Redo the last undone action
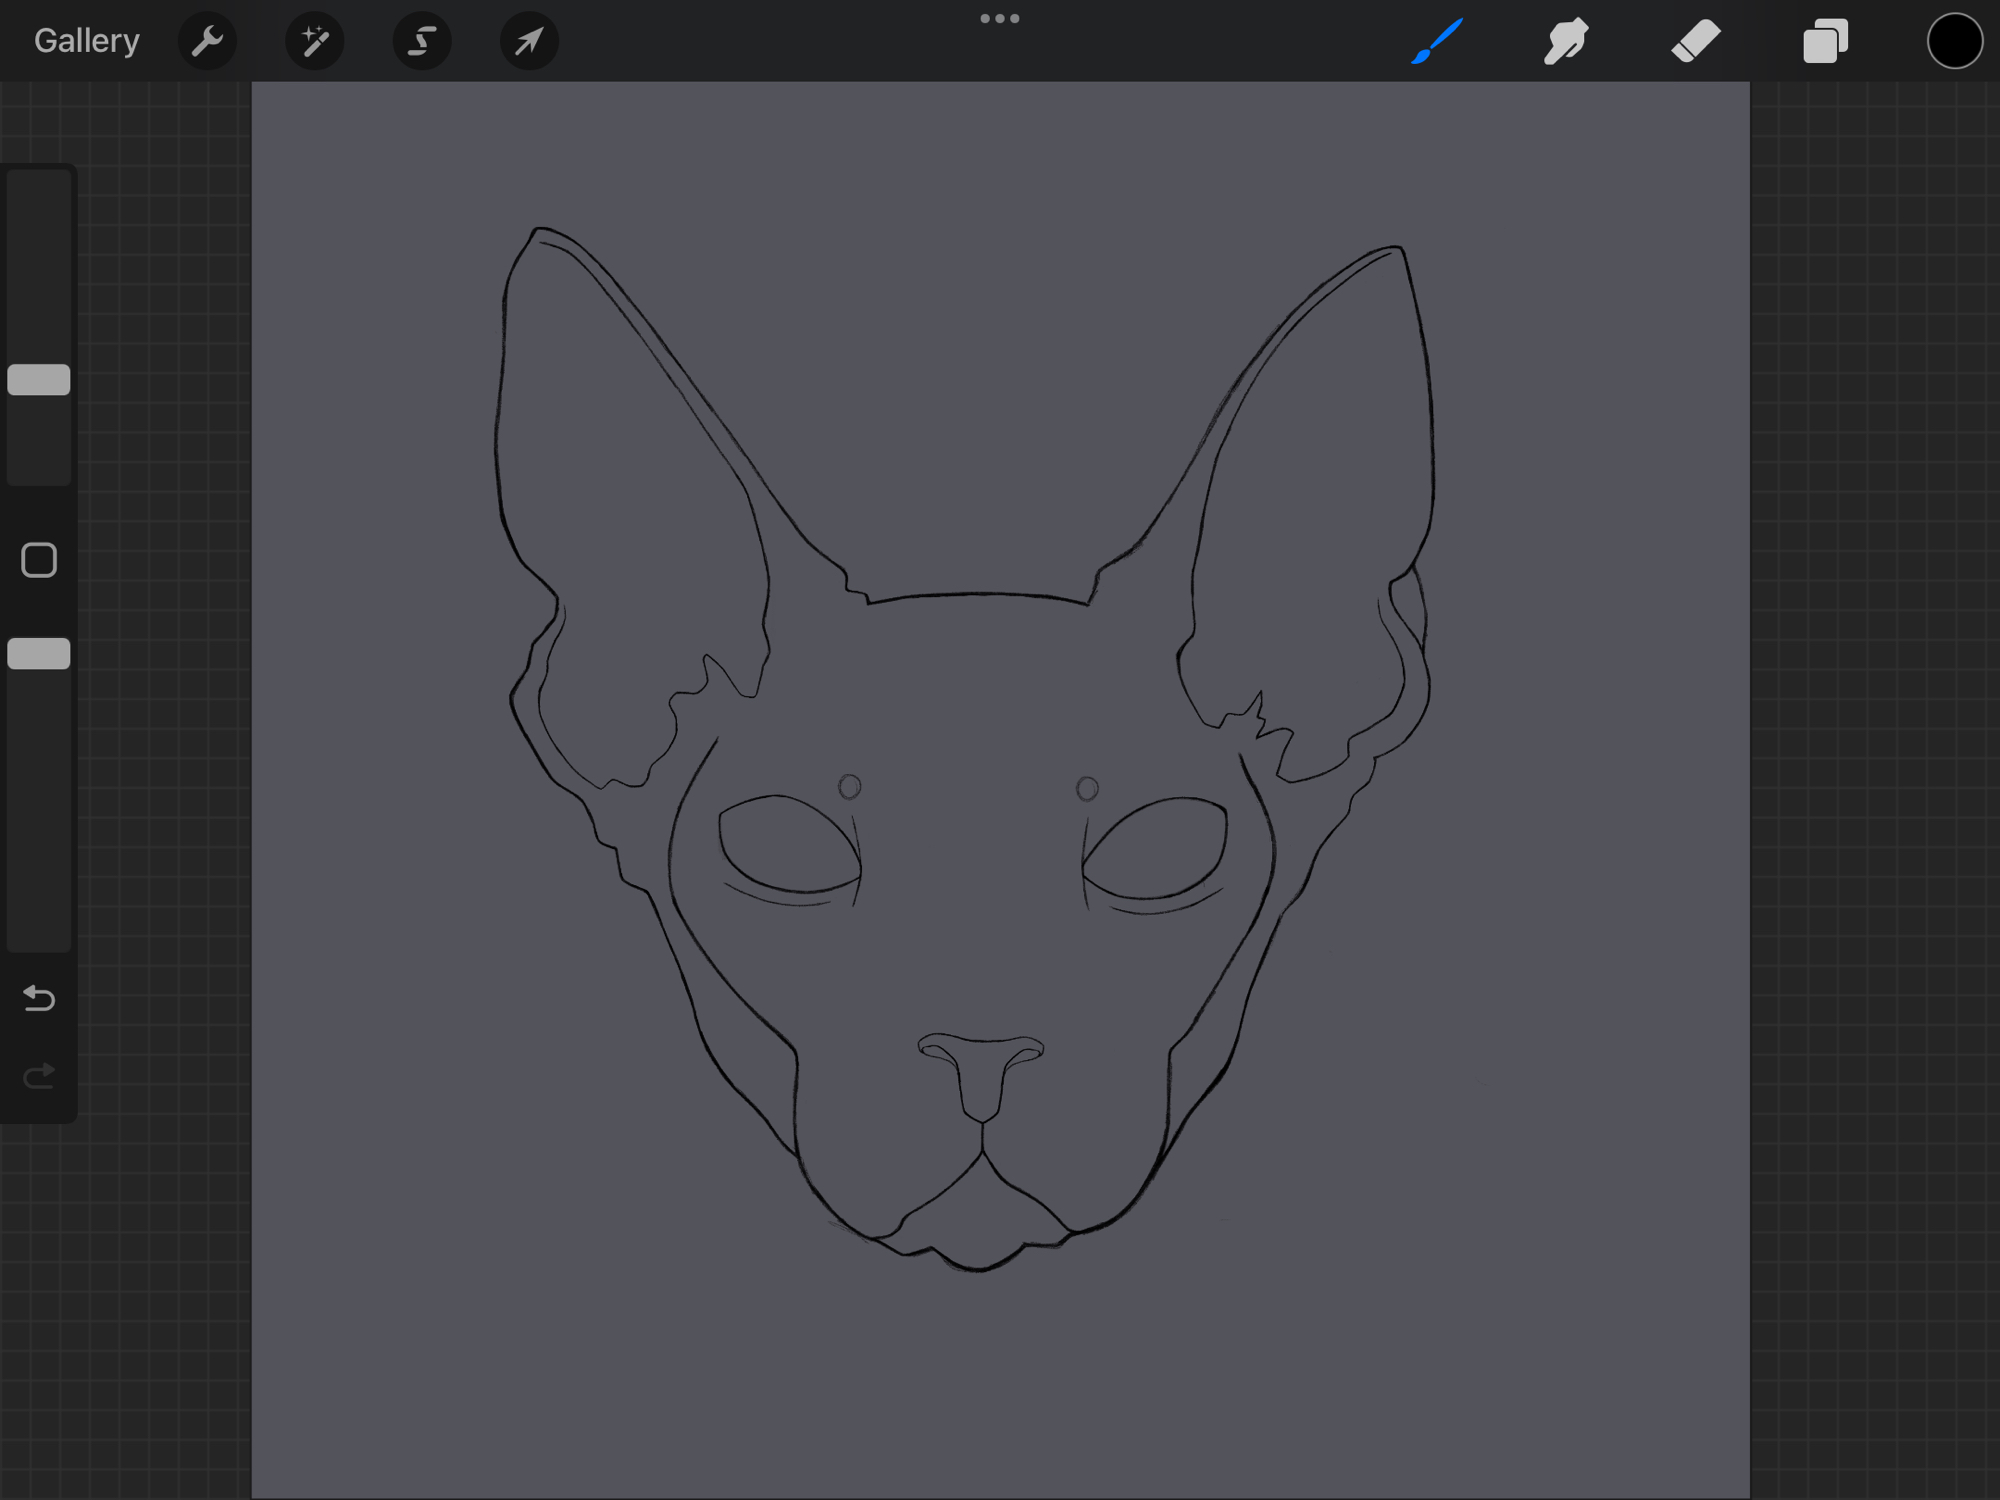The height and width of the screenshot is (1500, 2000). point(39,1076)
